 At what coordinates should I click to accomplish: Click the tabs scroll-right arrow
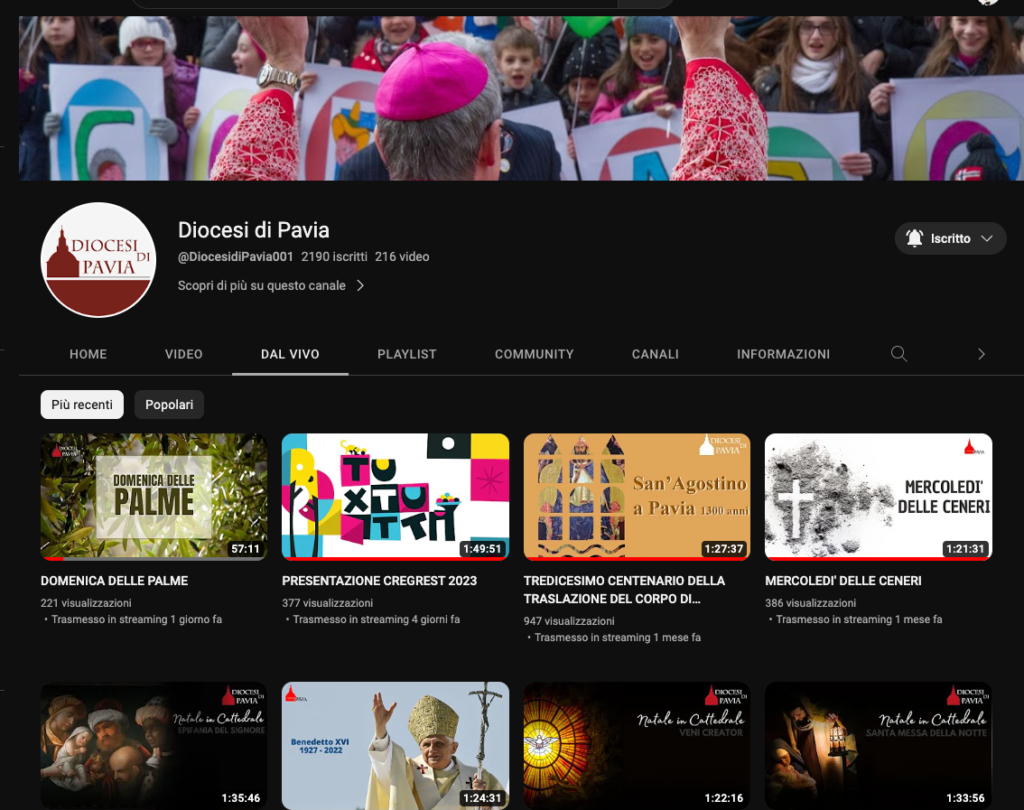coord(981,354)
